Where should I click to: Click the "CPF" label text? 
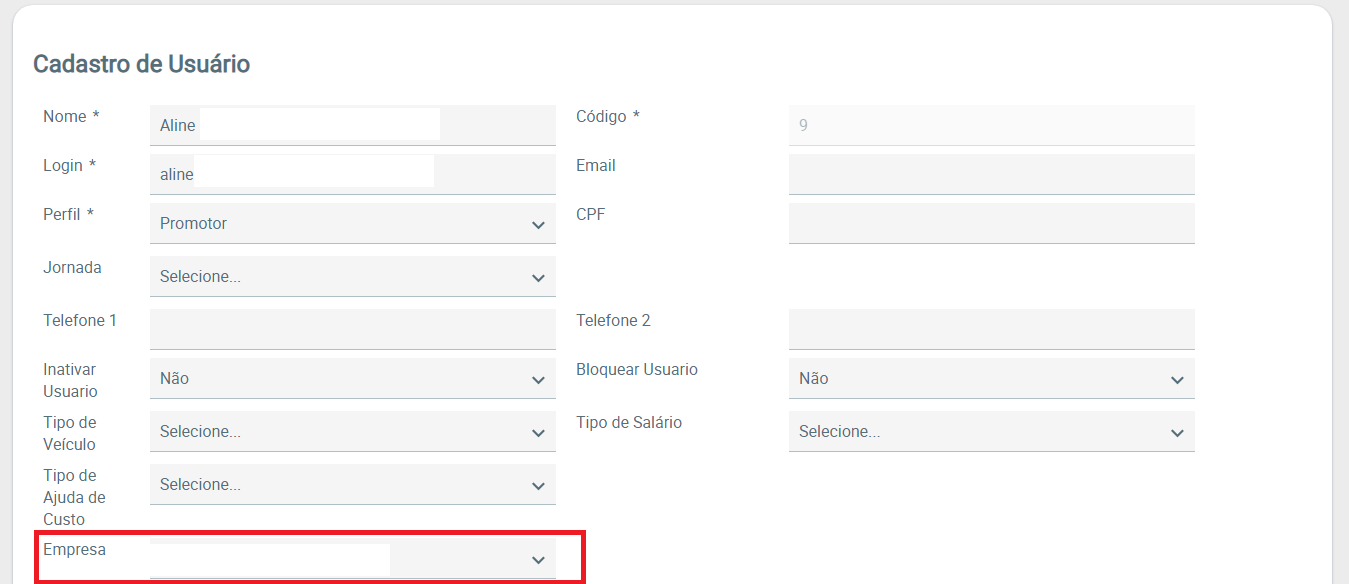click(591, 214)
